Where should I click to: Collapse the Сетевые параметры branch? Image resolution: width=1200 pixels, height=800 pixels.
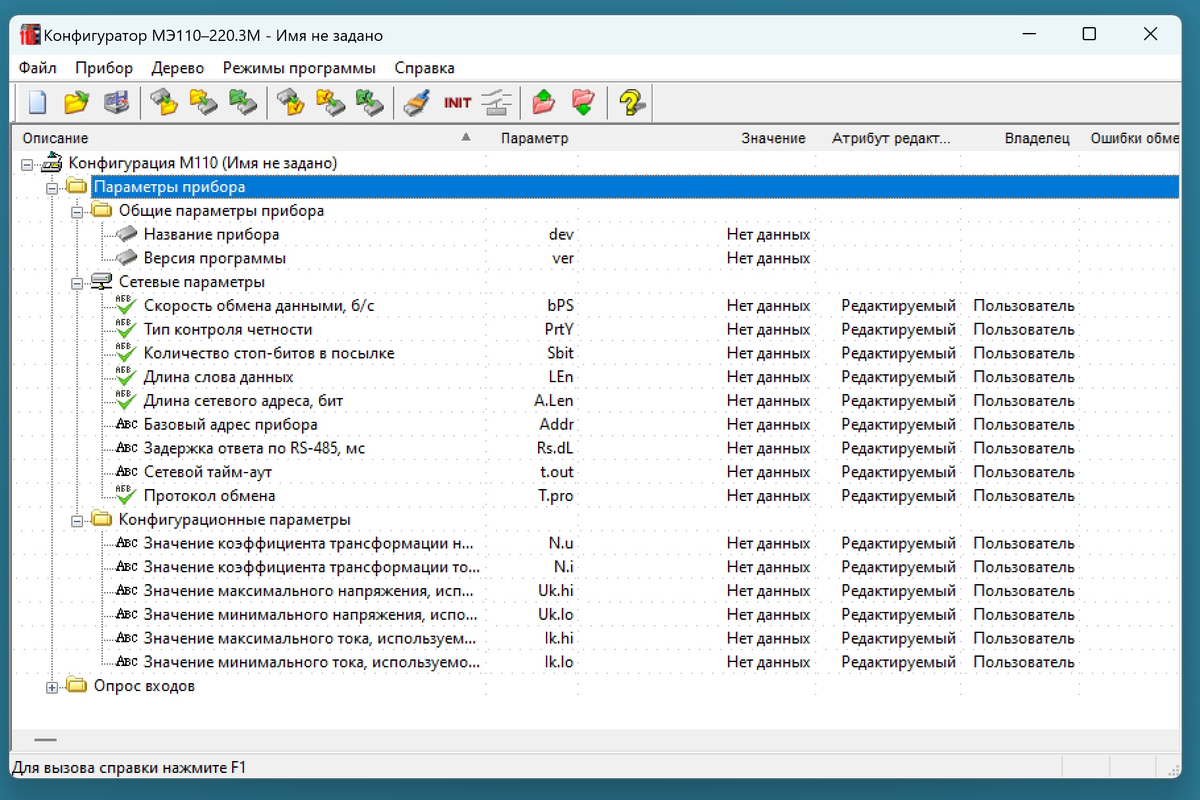[x=77, y=283]
